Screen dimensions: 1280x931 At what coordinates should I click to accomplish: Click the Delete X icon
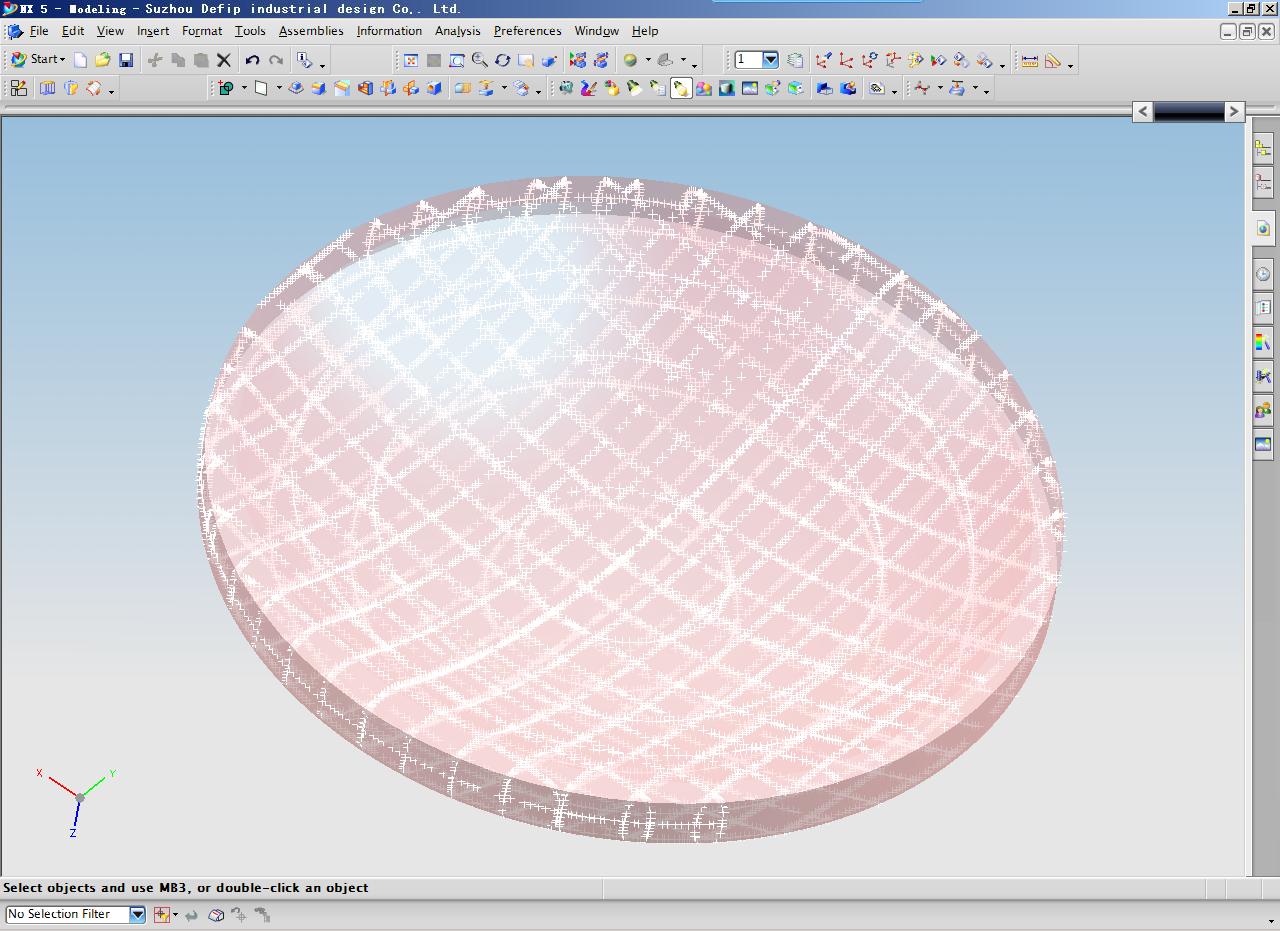pos(224,60)
